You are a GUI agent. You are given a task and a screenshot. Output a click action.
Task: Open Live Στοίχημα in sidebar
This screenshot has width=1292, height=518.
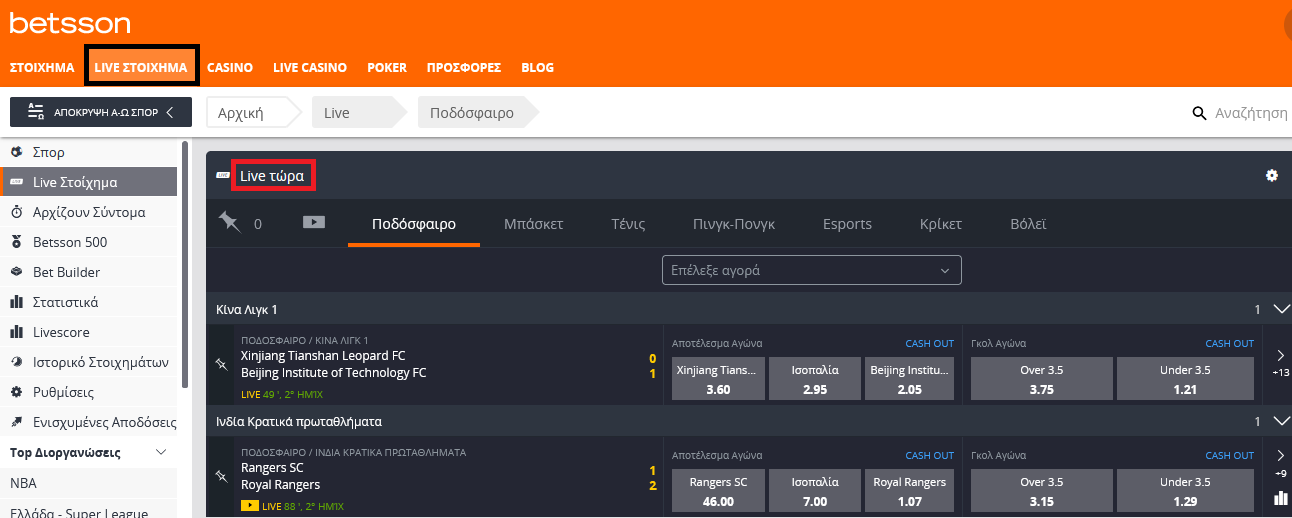[x=89, y=182]
